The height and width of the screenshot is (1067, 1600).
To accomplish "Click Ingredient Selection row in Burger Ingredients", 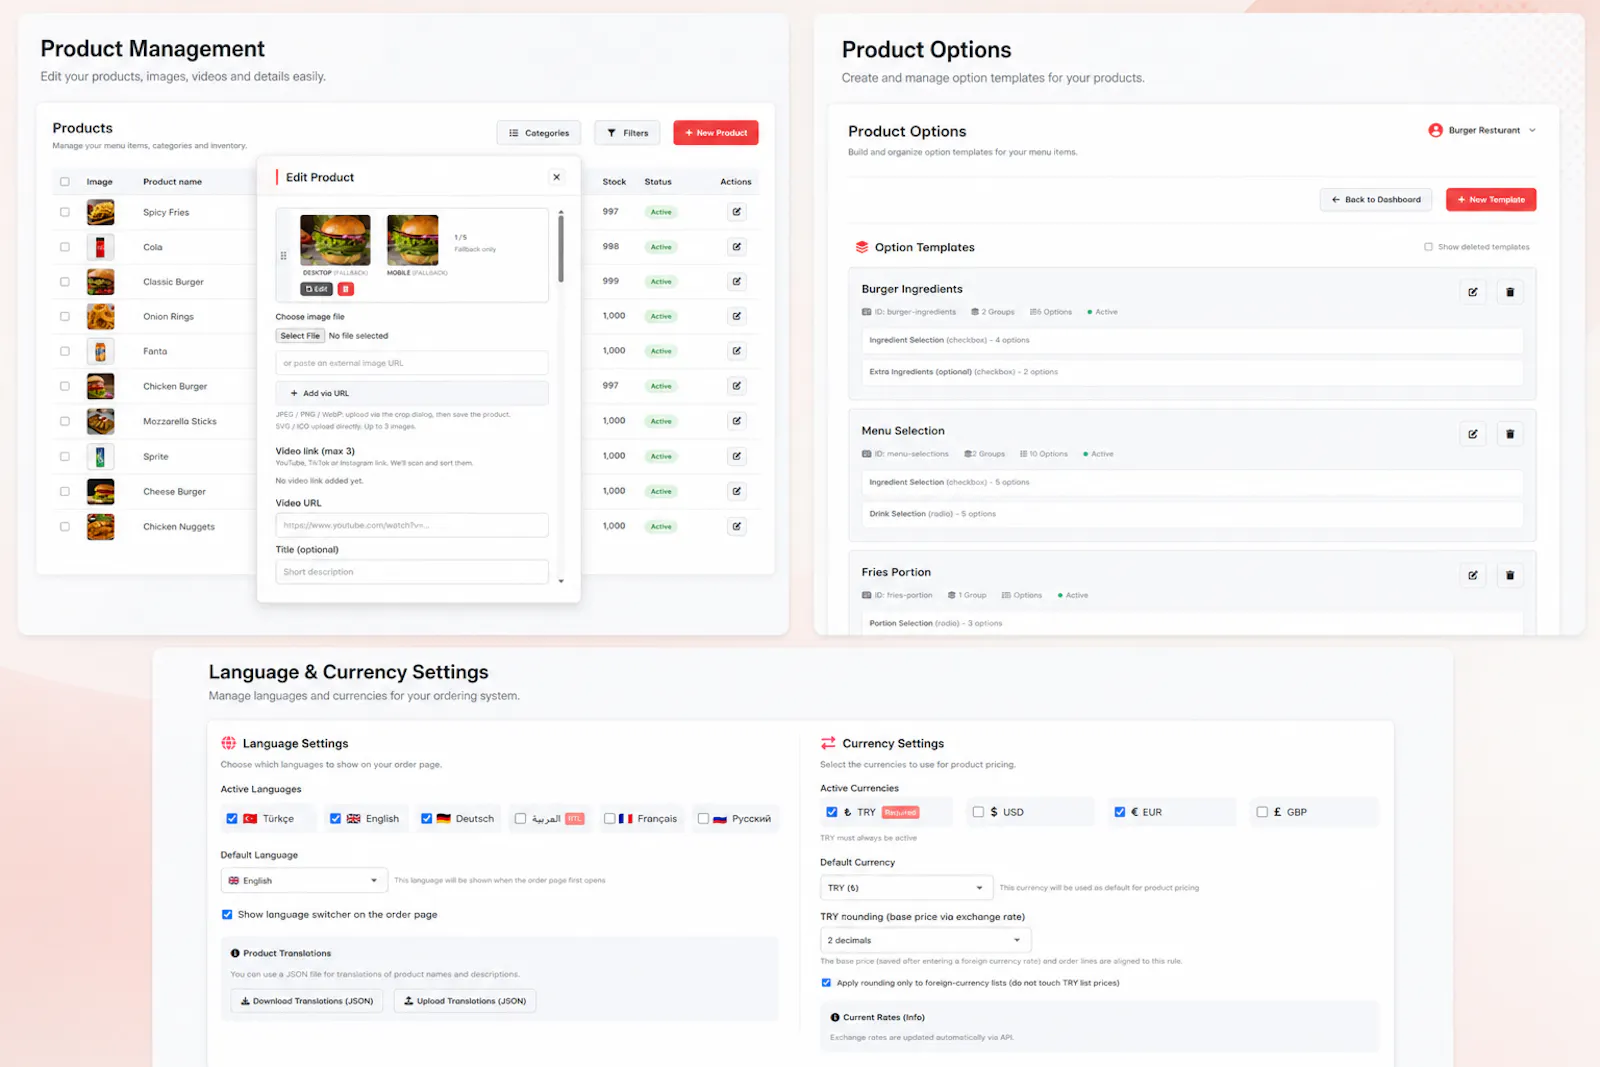I will (1192, 340).
